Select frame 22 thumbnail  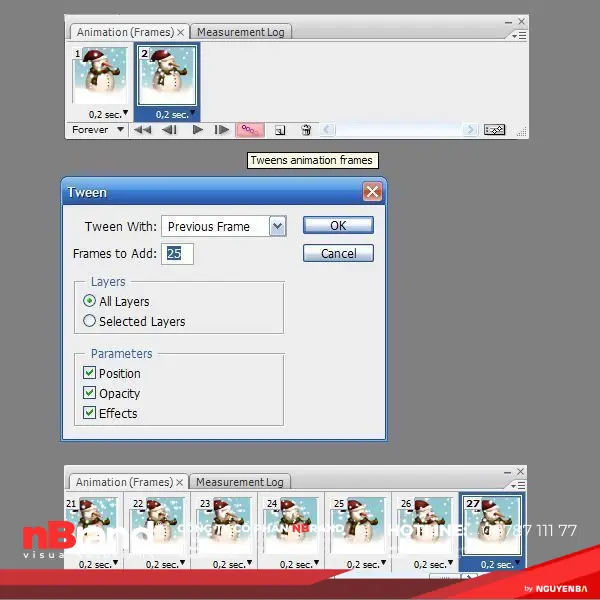pos(158,525)
